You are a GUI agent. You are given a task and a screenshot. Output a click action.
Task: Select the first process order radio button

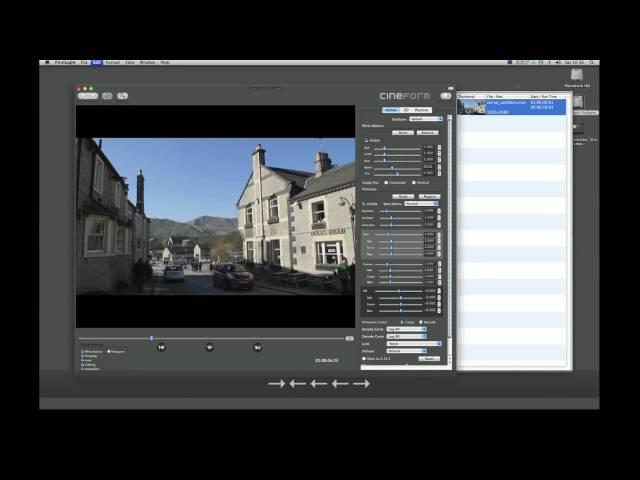pos(402,322)
